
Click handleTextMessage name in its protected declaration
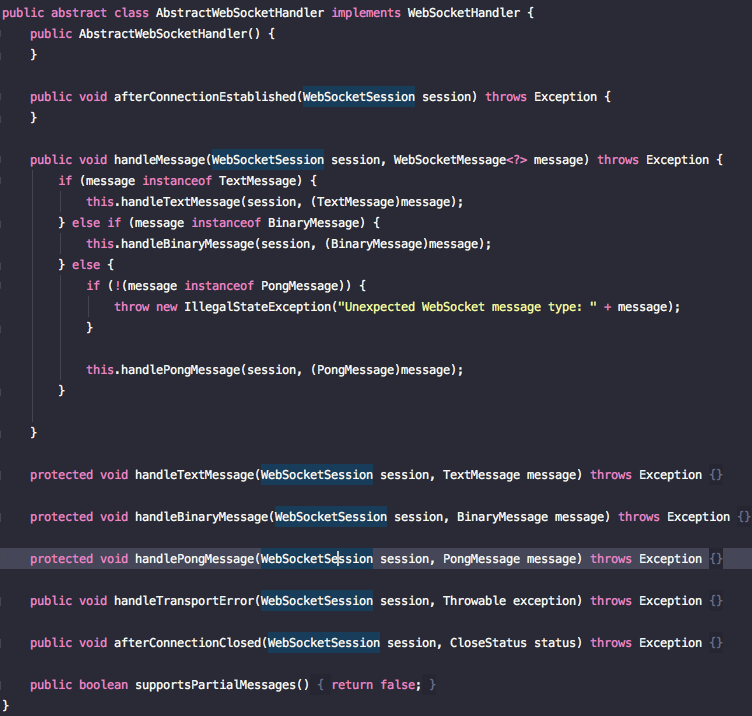tap(194, 475)
